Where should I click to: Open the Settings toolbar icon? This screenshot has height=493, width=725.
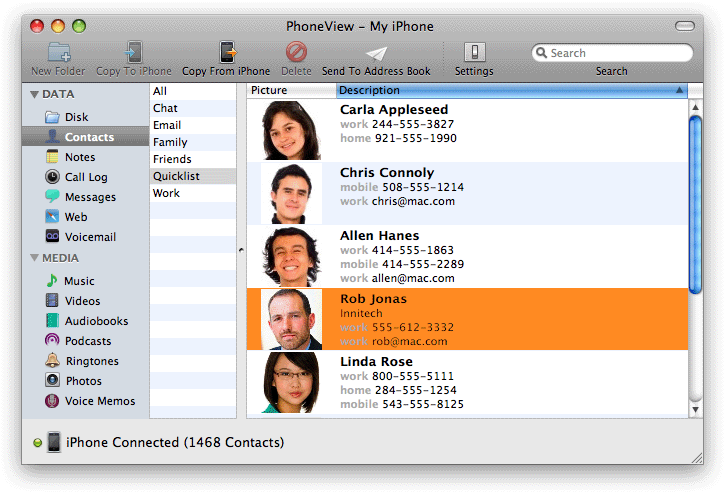click(x=474, y=53)
